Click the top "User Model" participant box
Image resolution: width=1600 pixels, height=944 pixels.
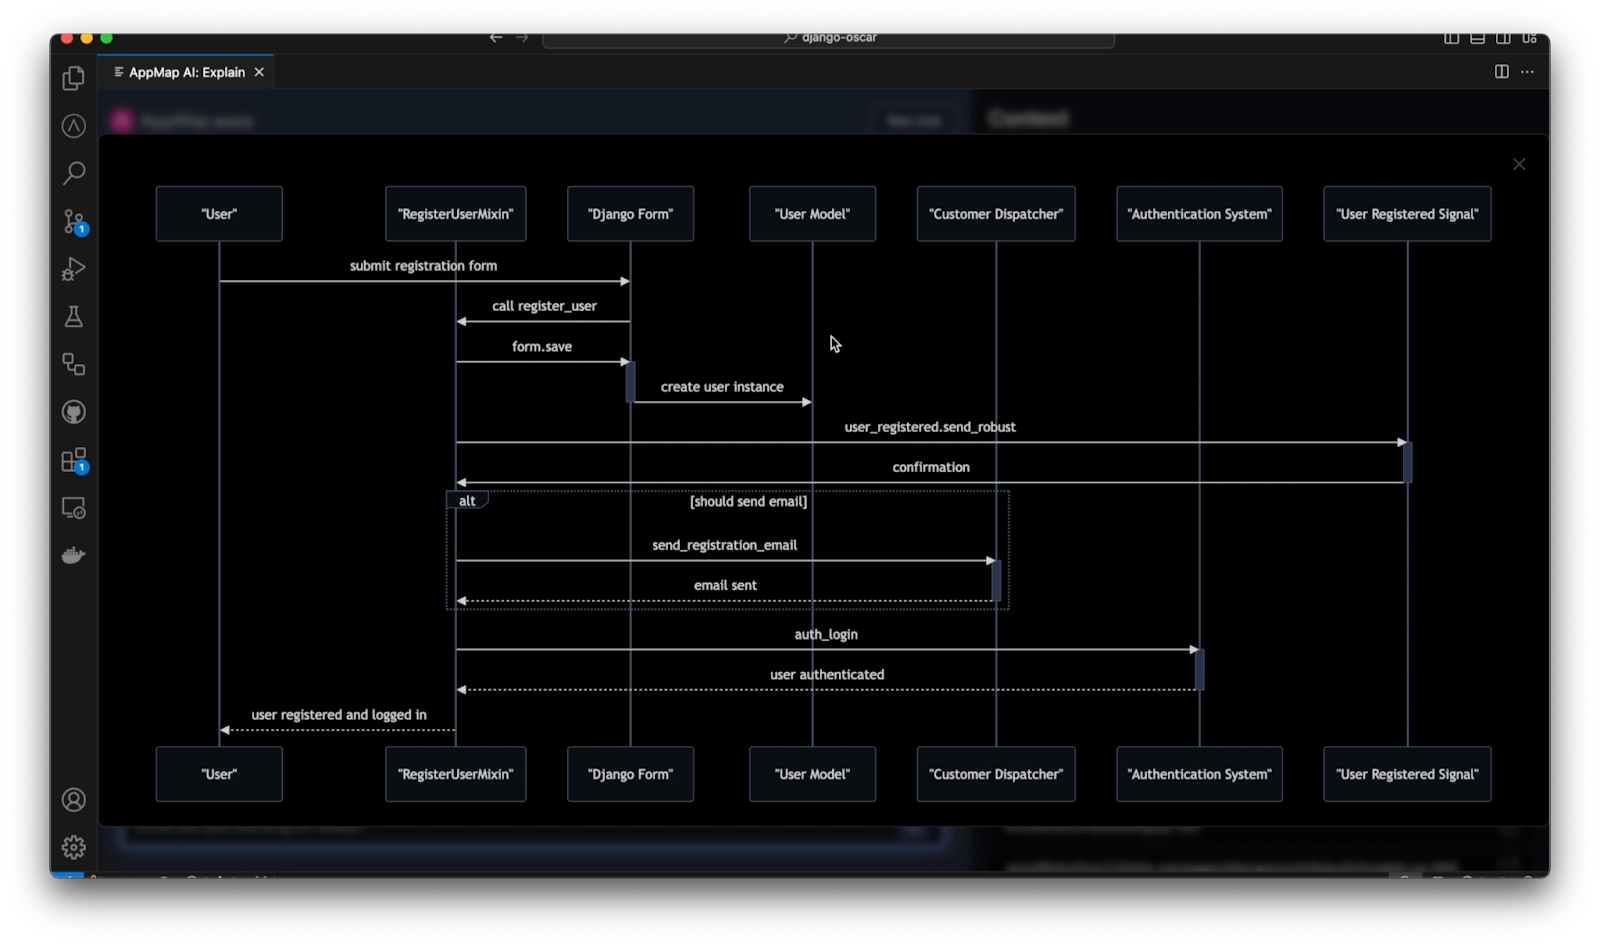[812, 214]
